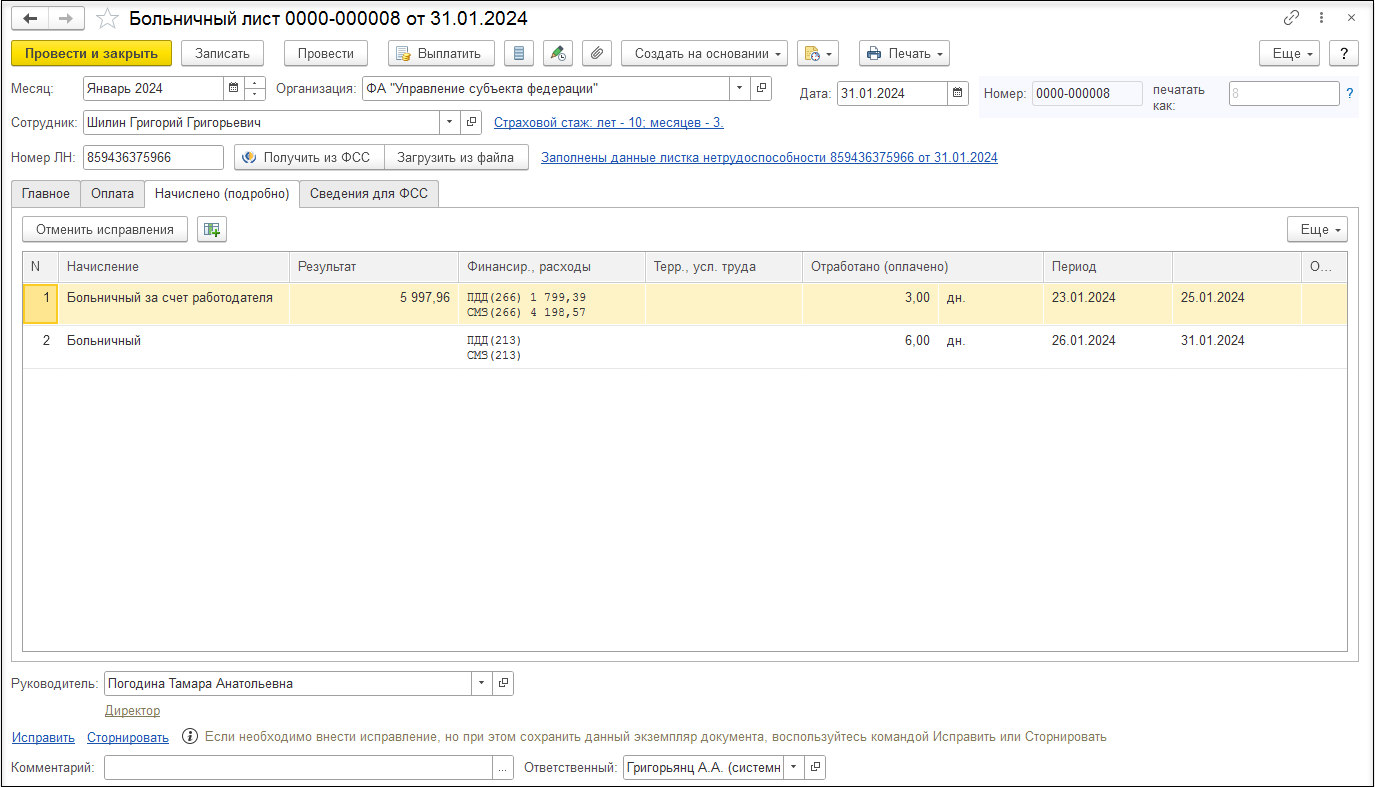Click the question mark next to печатать как

pyautogui.click(x=1349, y=93)
